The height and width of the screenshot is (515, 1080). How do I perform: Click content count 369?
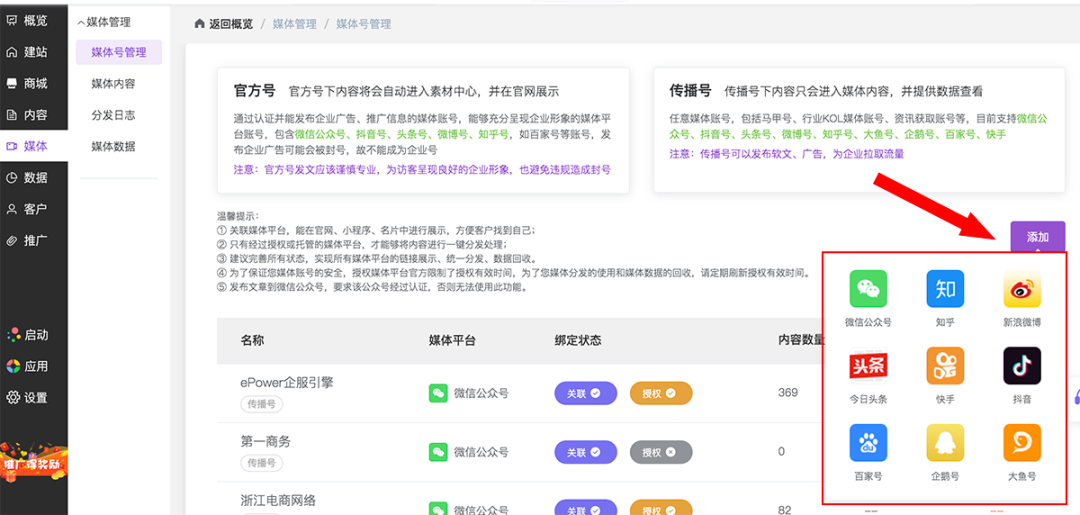(788, 392)
